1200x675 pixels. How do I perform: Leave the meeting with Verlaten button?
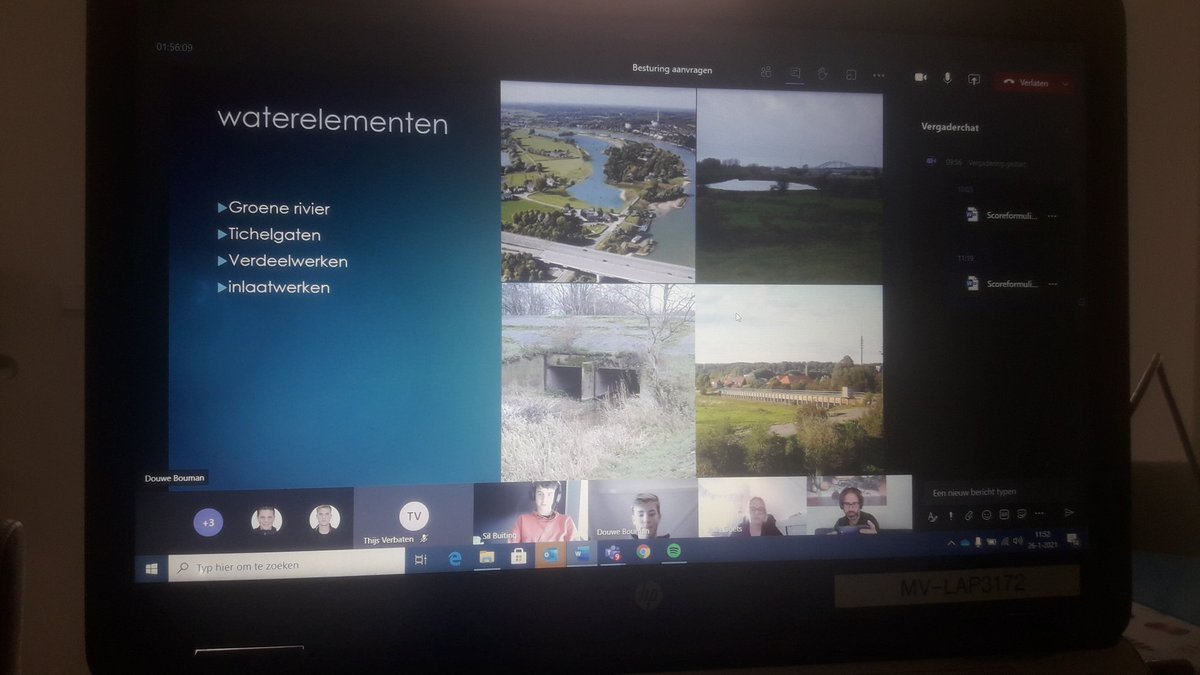(x=1028, y=83)
